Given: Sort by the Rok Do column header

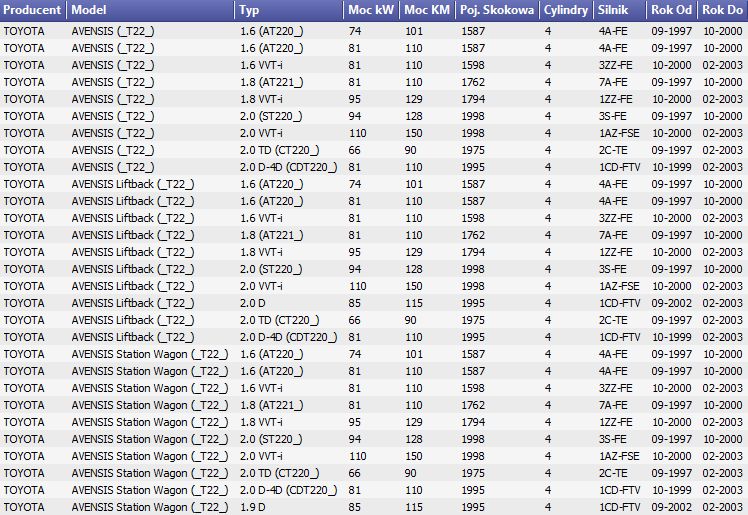Looking at the screenshot, I should tap(722, 10).
